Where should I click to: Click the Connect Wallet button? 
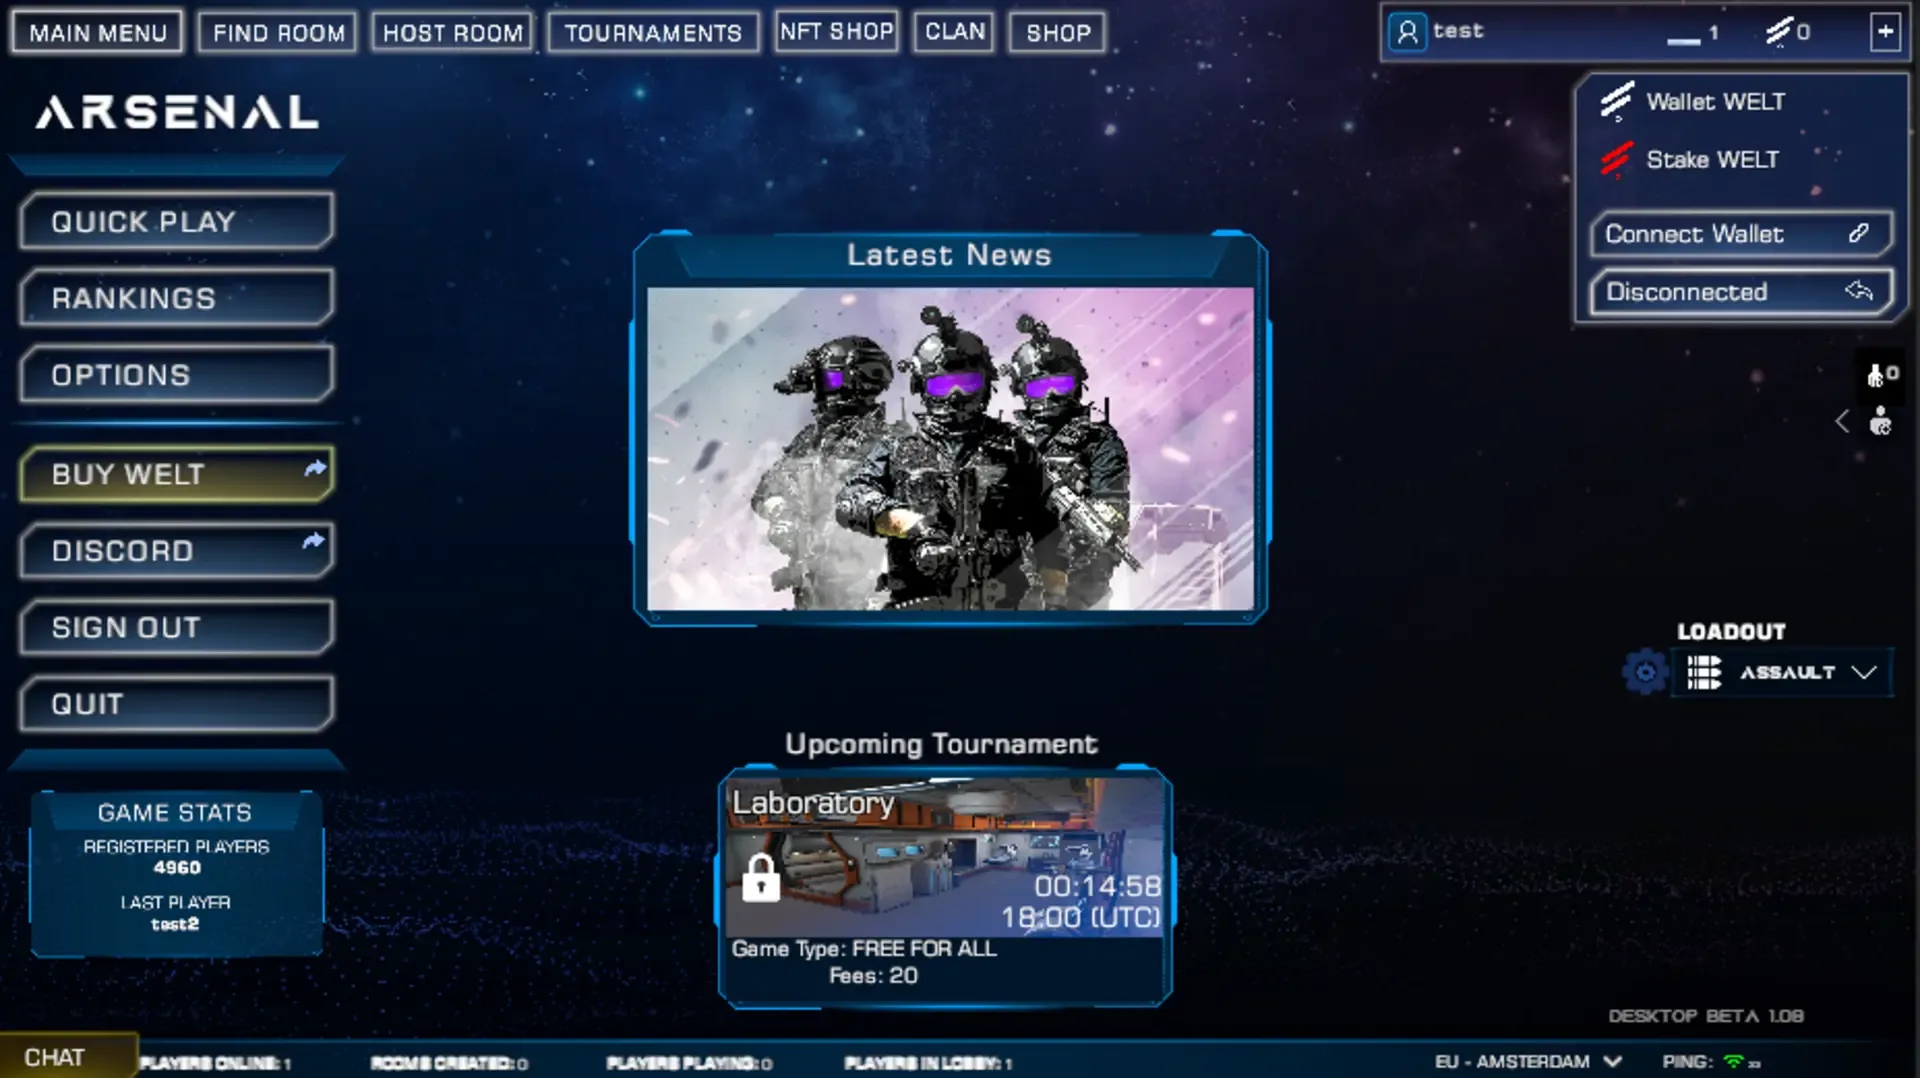(1741, 234)
